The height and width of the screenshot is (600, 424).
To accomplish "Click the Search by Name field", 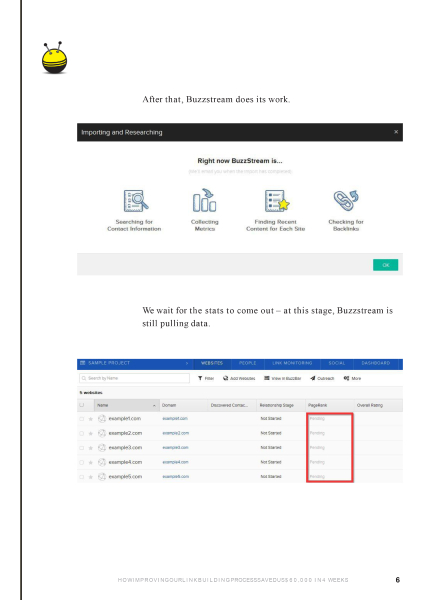I will pyautogui.click(x=134, y=378).
